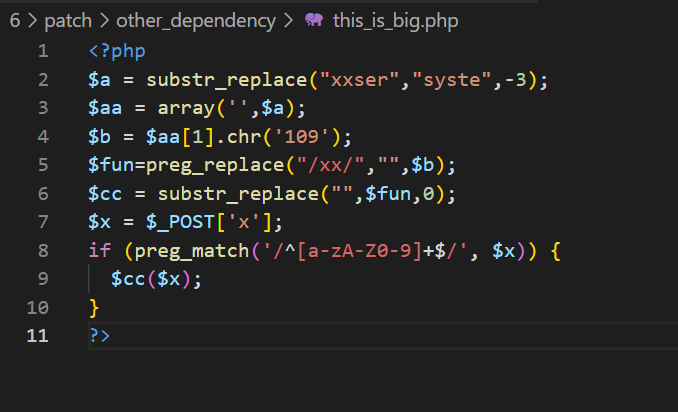Click the '109' string argument
678x412 pixels.
(301, 137)
